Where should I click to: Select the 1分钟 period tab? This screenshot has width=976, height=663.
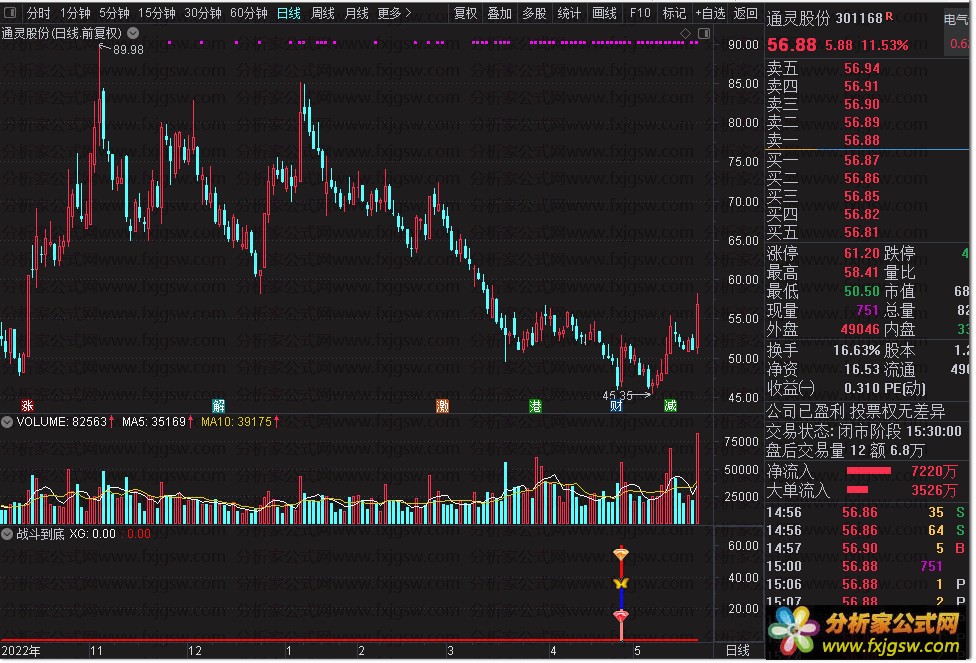(x=75, y=13)
